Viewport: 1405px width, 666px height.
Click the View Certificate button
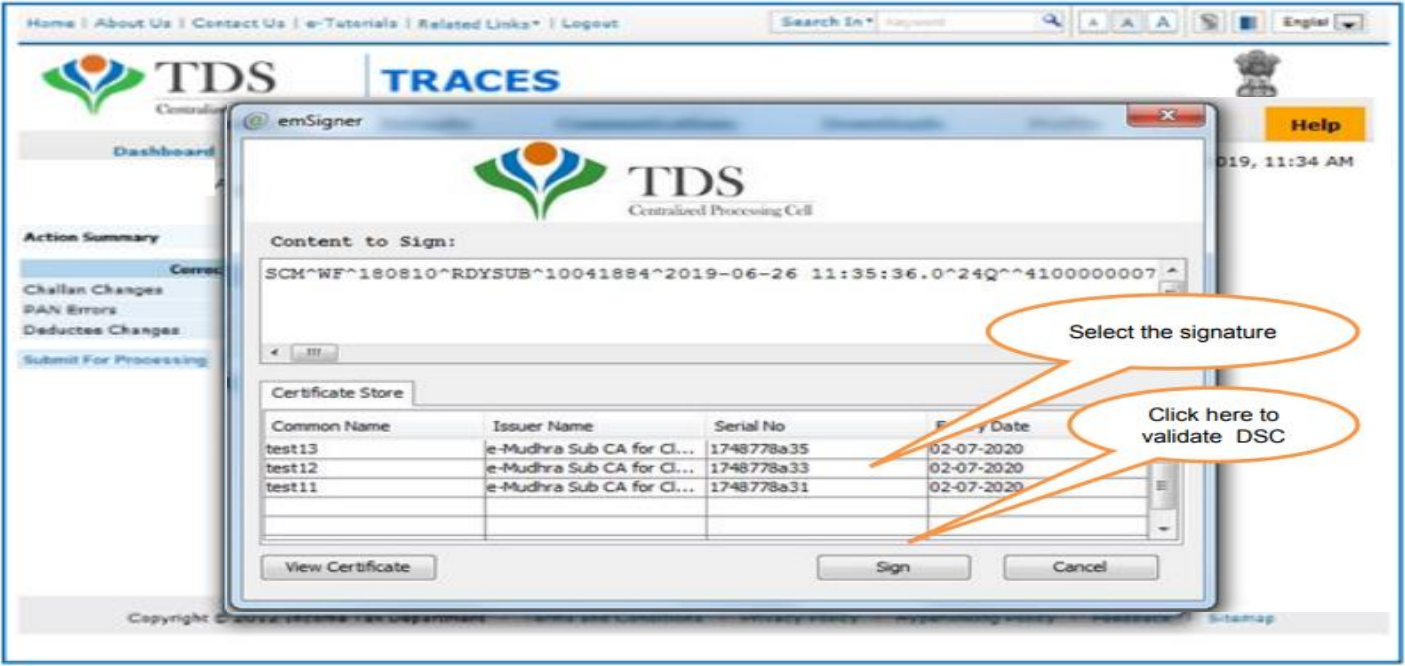click(x=348, y=567)
